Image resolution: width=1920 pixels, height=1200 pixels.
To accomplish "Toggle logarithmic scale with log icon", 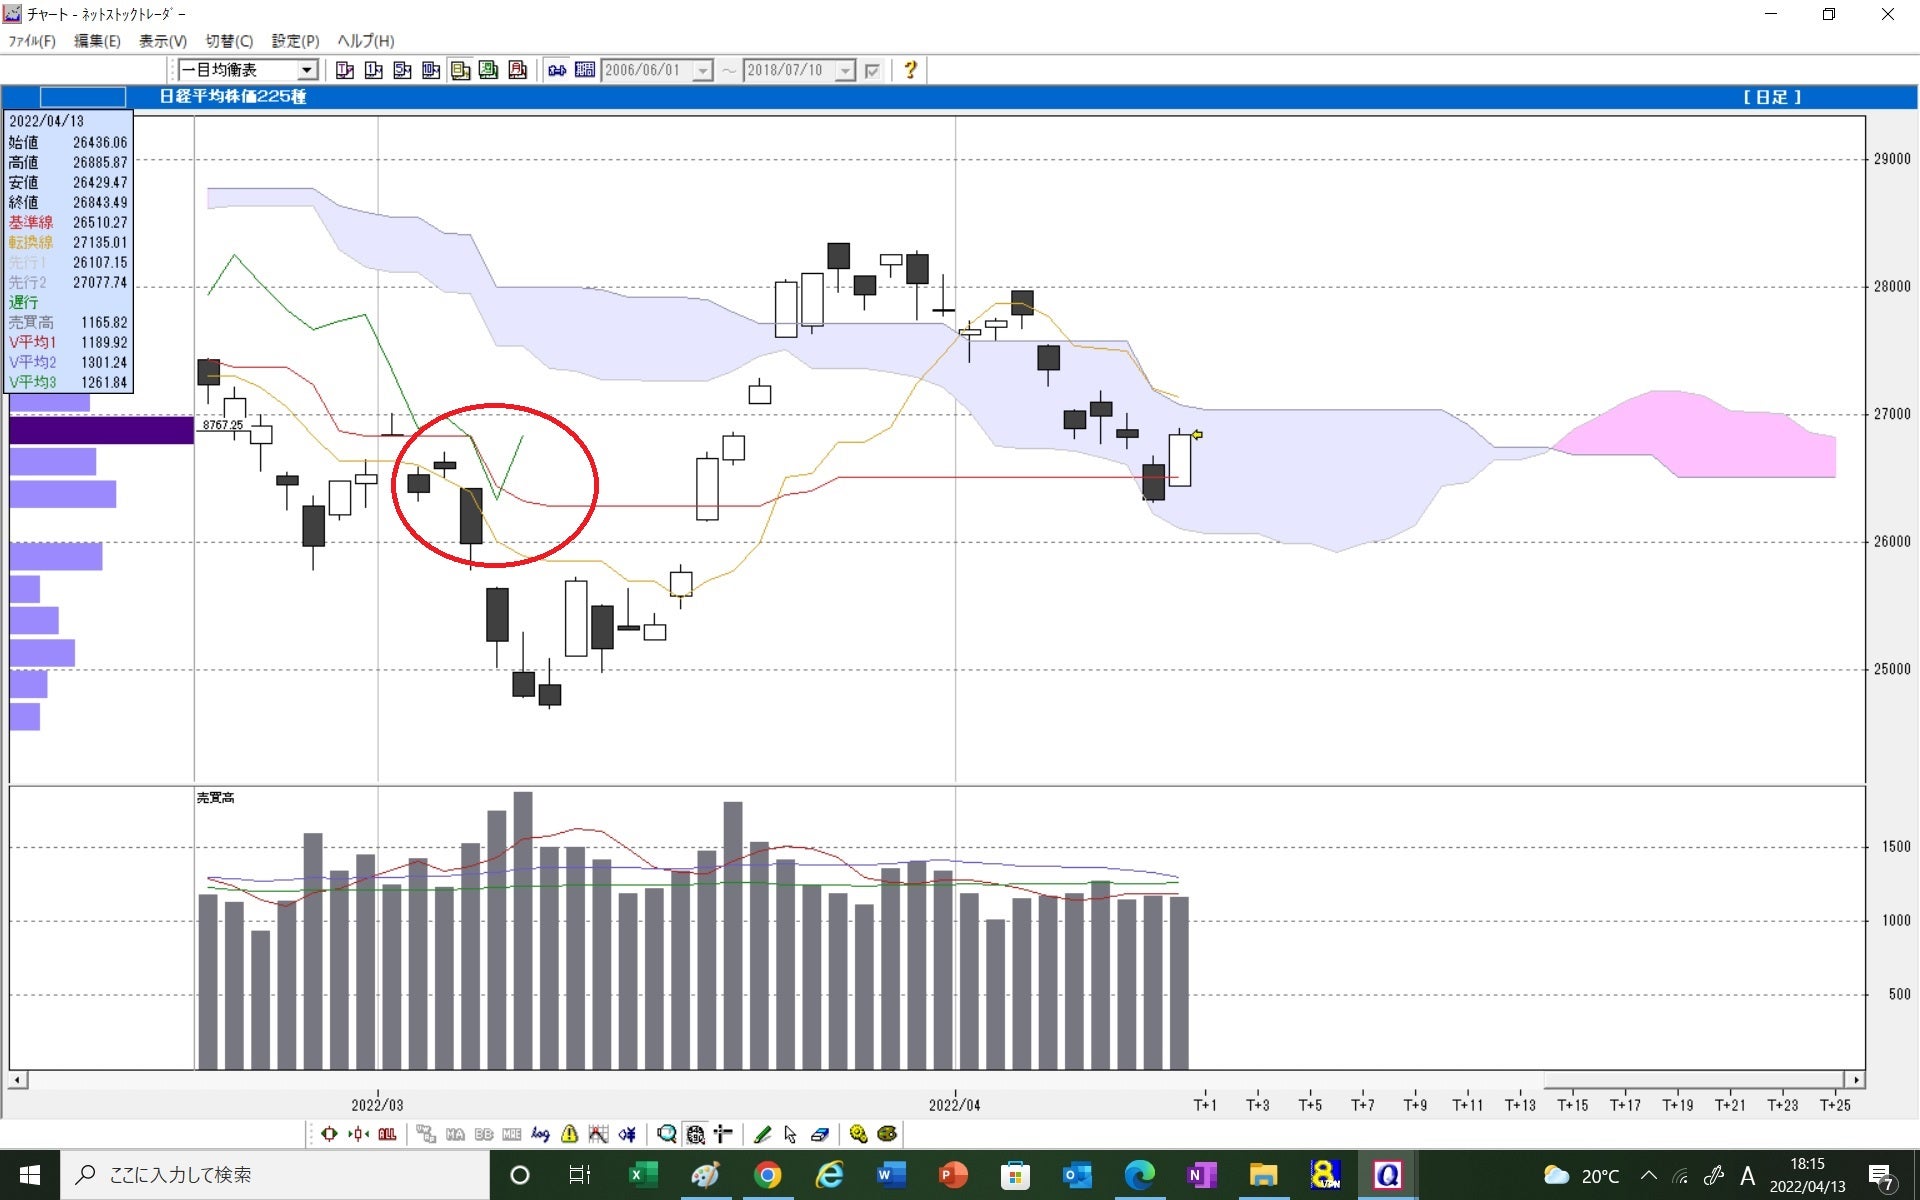I will pyautogui.click(x=541, y=1134).
